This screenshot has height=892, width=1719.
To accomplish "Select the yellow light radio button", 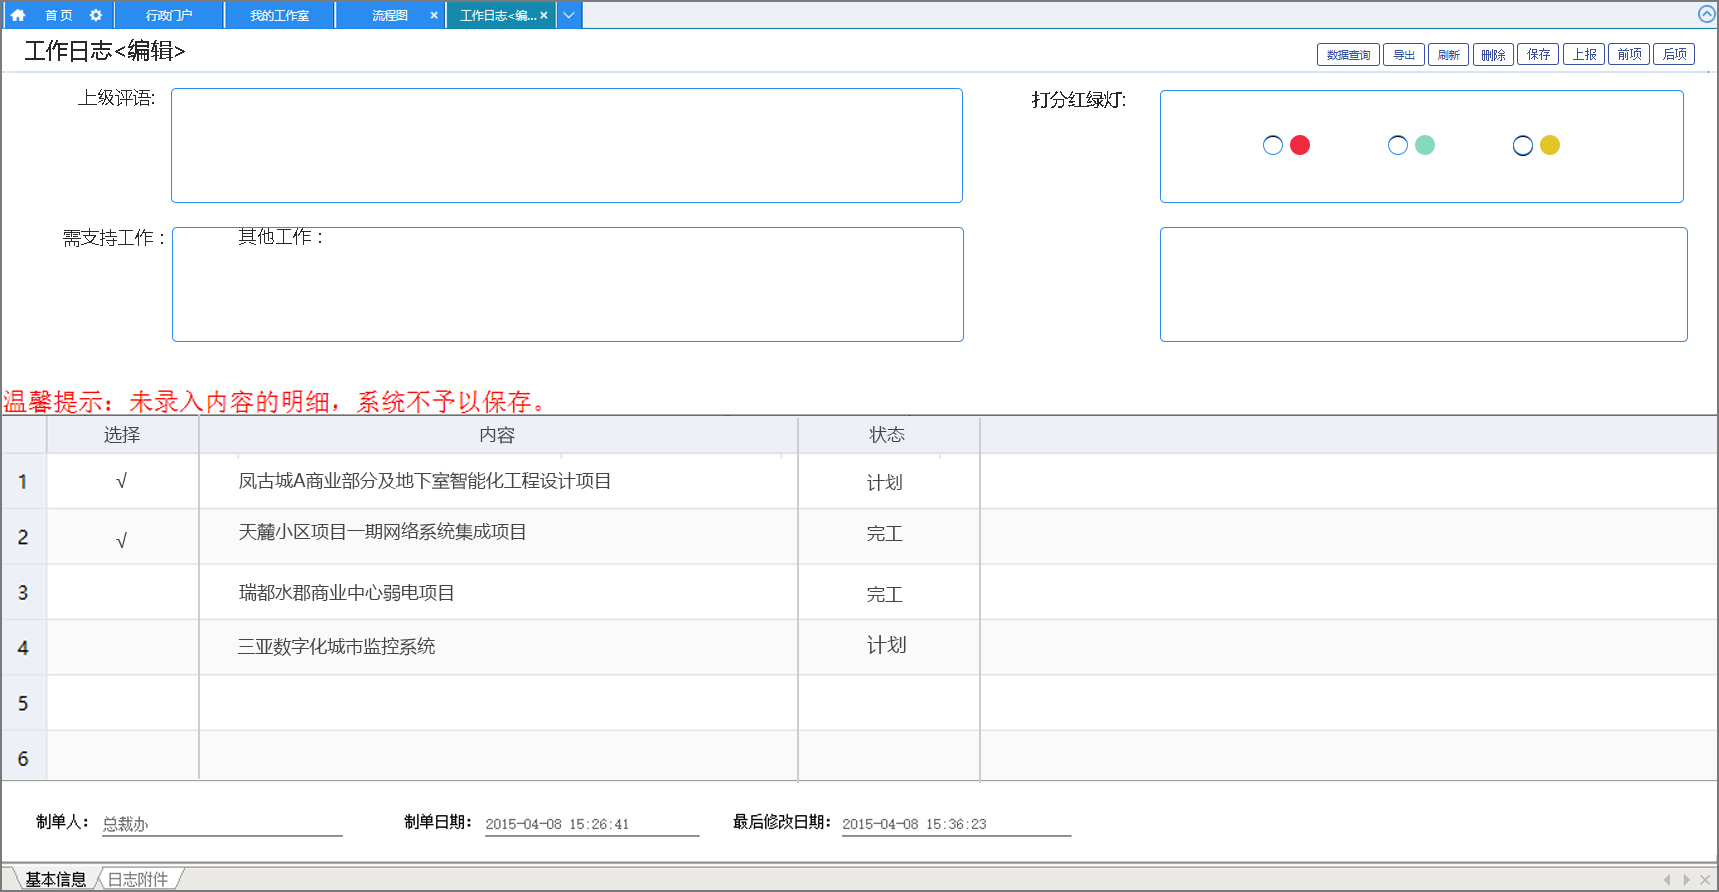I will click(x=1523, y=145).
